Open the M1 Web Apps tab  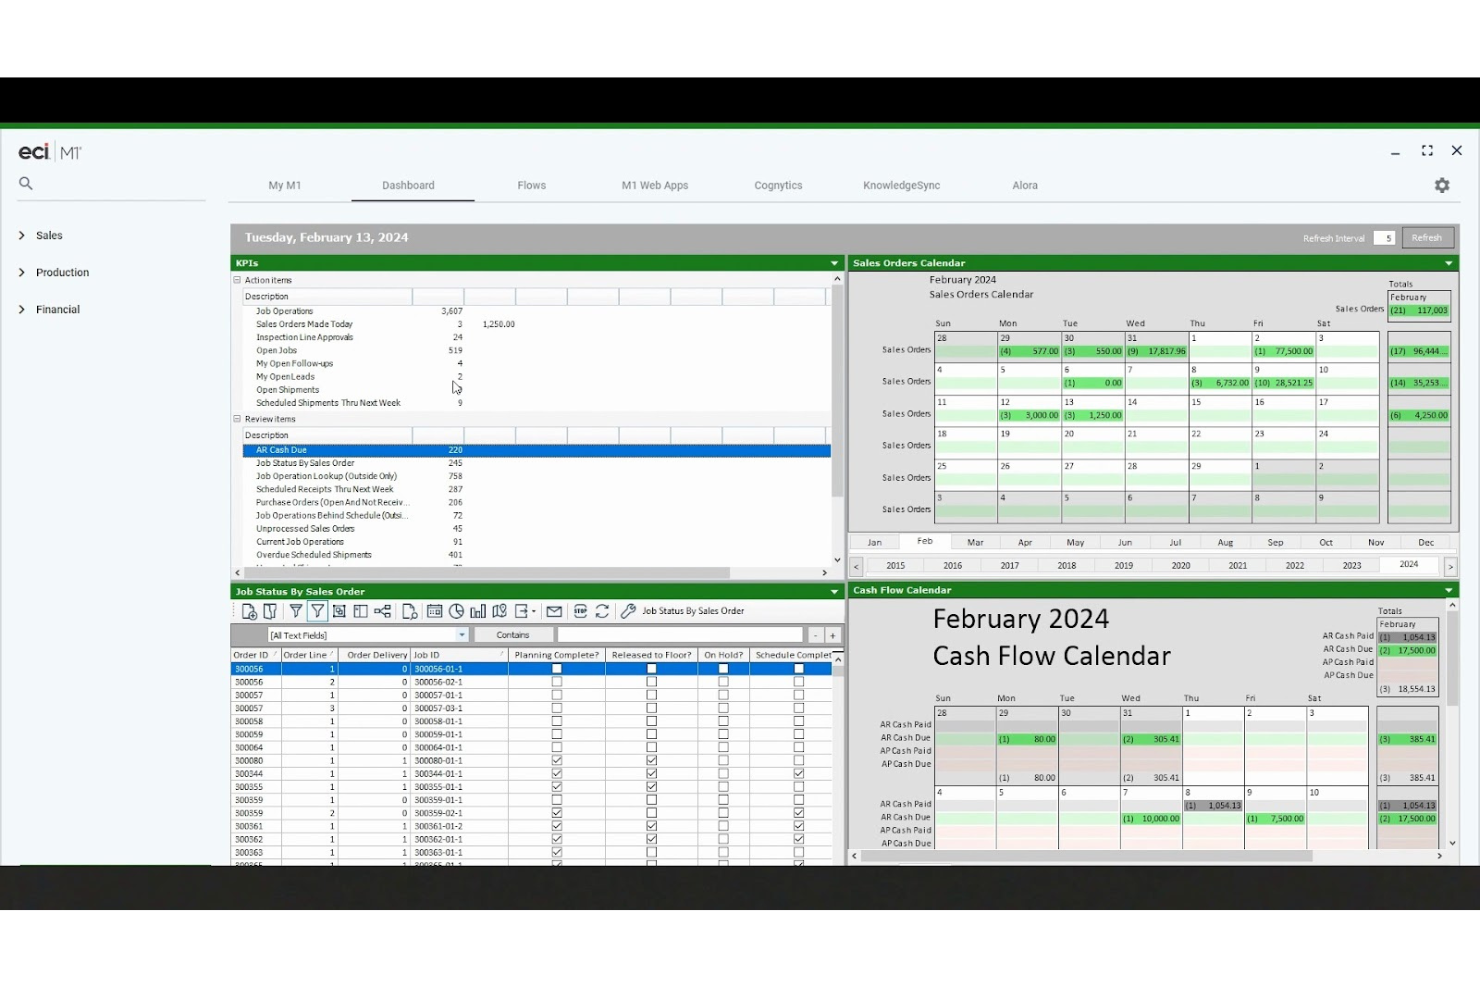[x=655, y=185]
